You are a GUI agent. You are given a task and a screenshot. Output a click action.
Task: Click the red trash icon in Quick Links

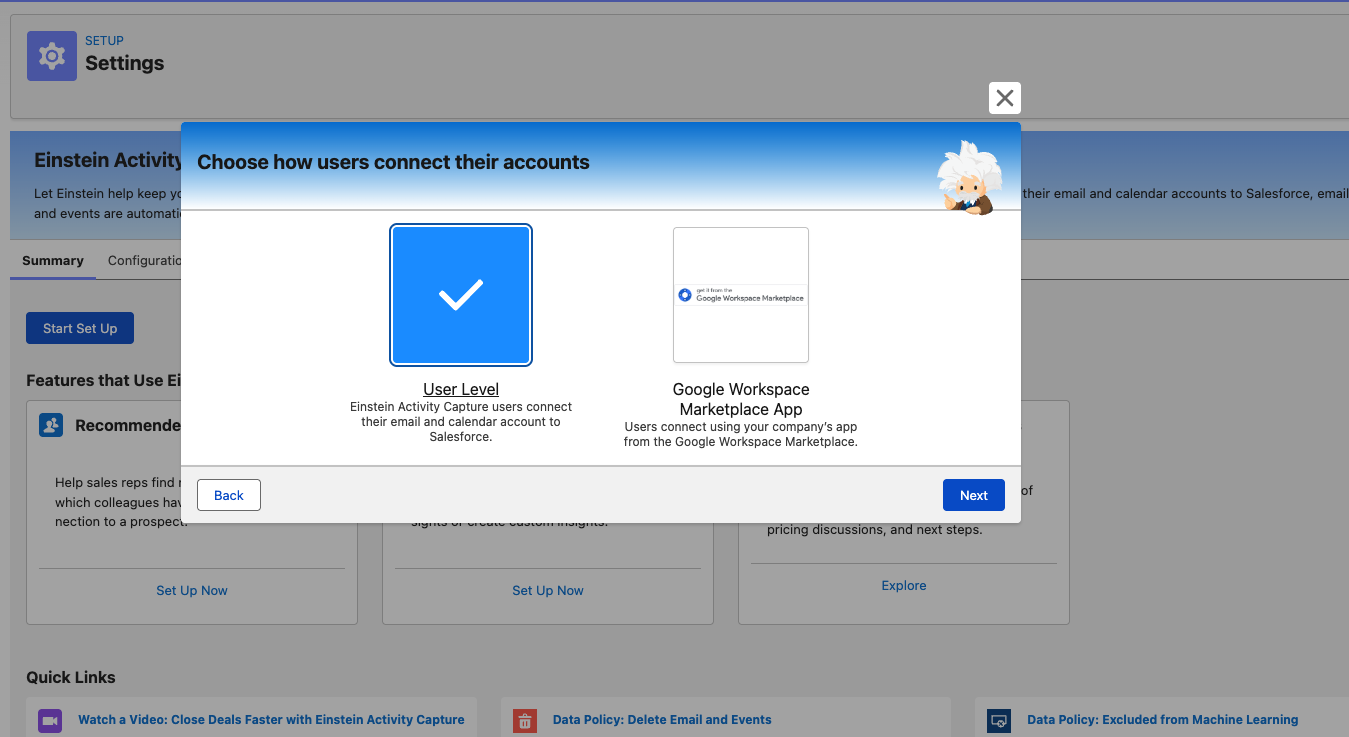point(525,720)
